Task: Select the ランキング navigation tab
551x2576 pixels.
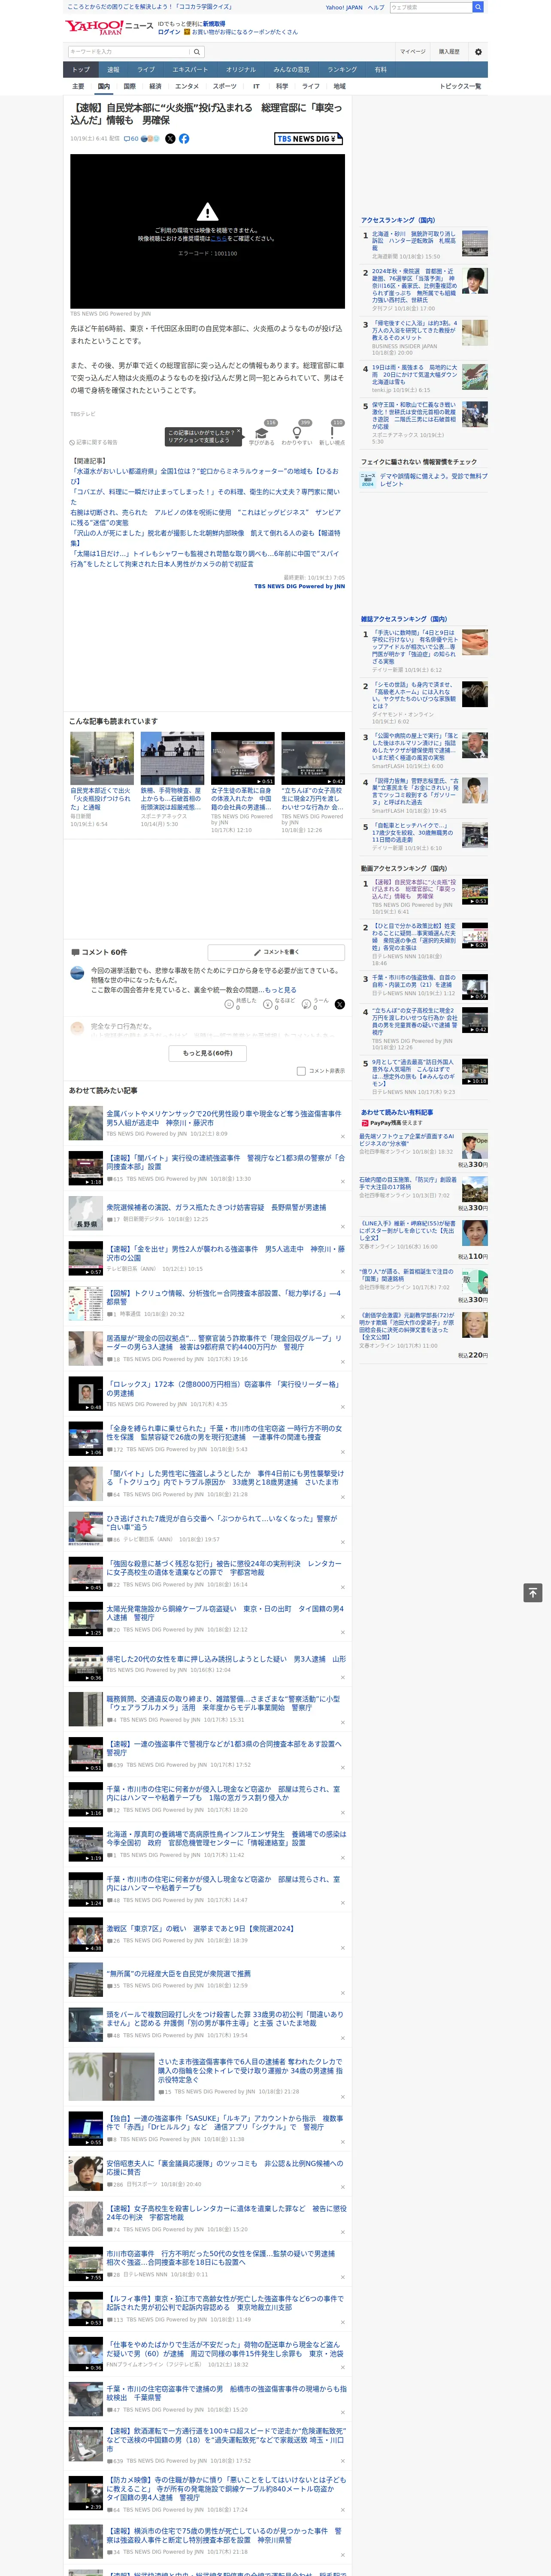Action: pos(342,70)
